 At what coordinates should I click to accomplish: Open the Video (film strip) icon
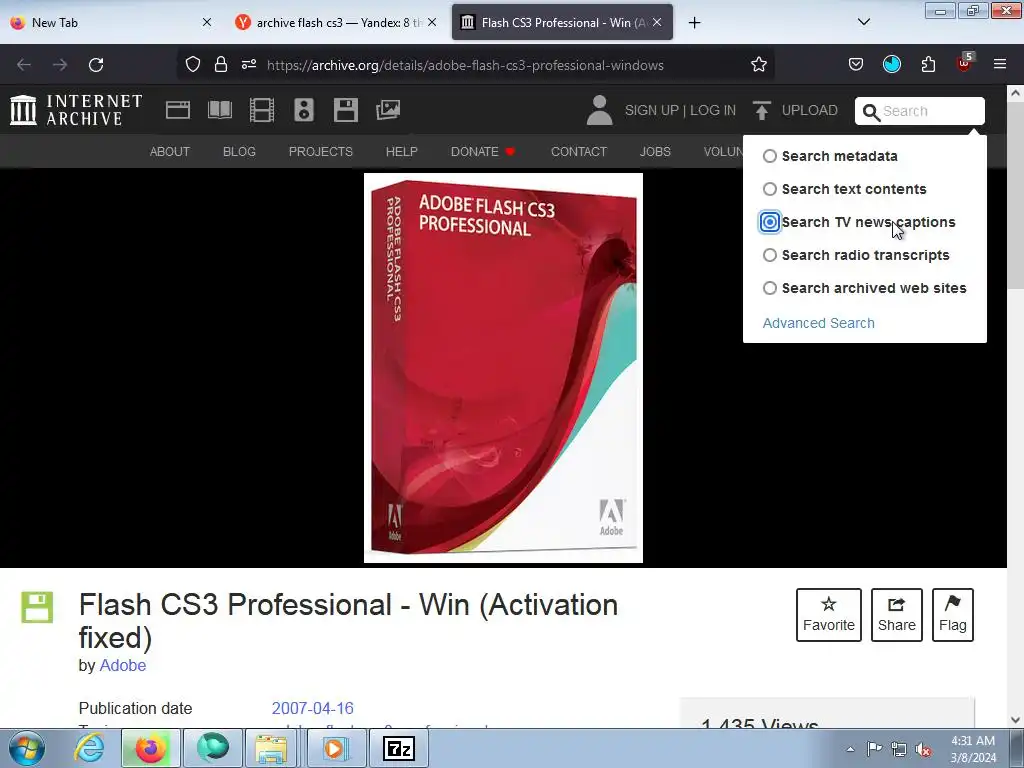coord(262,110)
